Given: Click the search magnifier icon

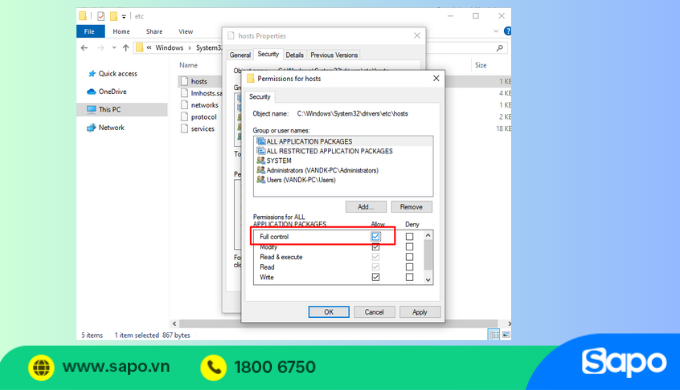Looking at the screenshot, I should pyautogui.click(x=500, y=48).
